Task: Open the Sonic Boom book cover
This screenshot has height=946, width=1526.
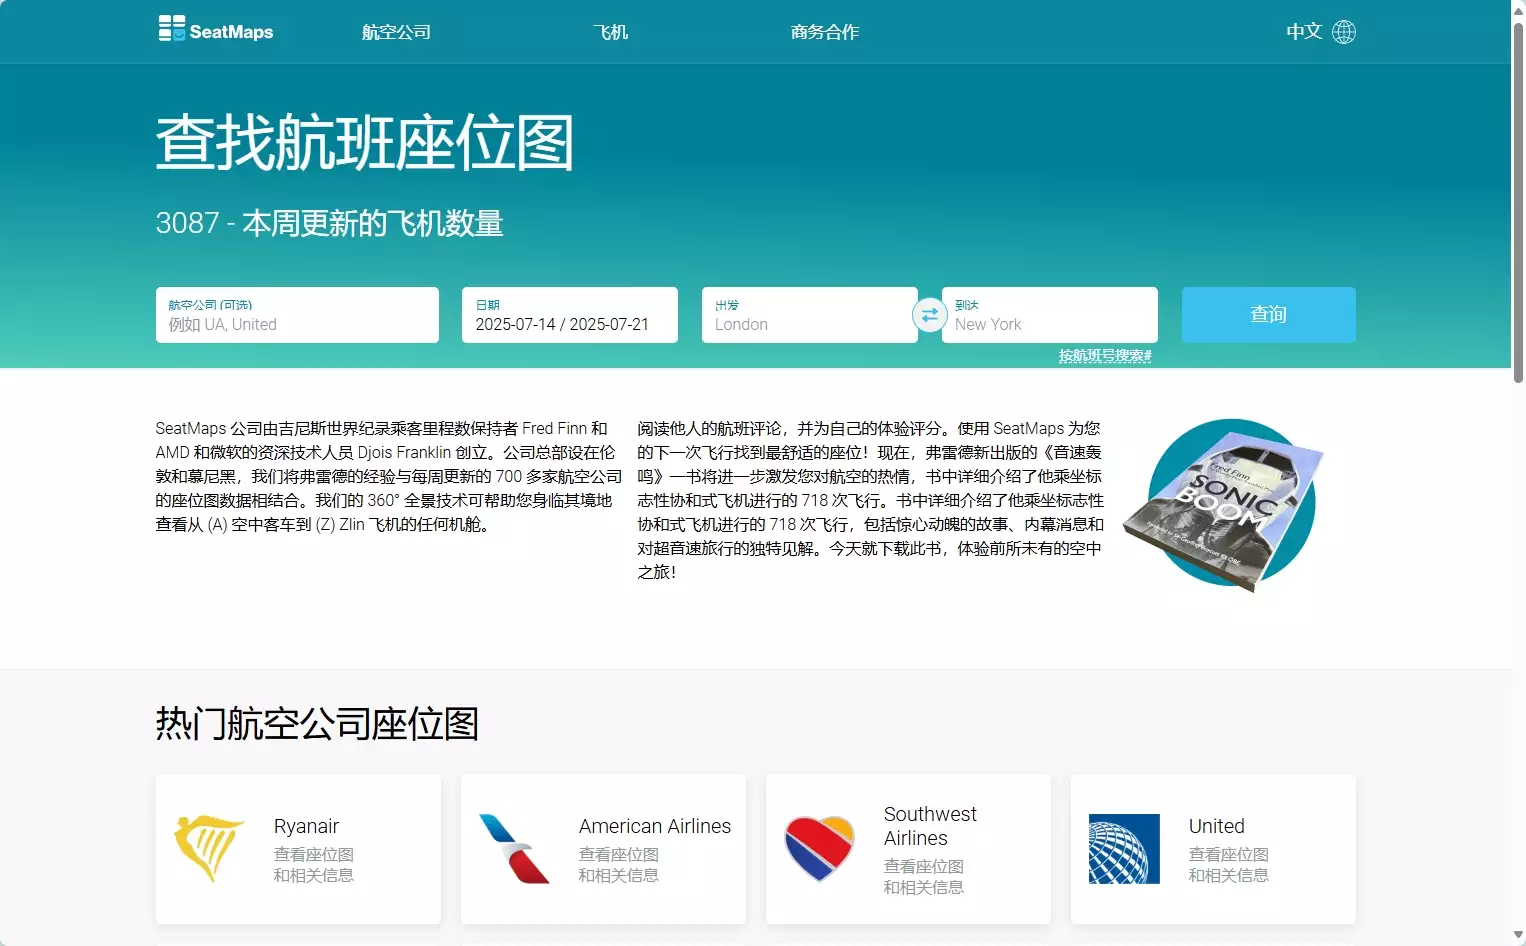Action: 1224,507
